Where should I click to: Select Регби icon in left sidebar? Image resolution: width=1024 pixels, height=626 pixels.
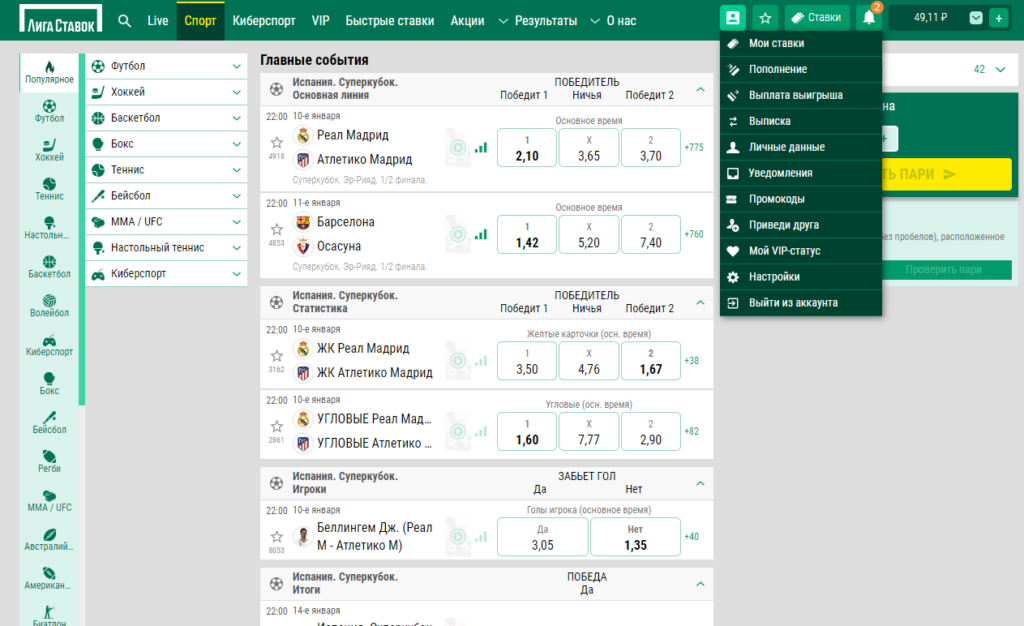50,461
